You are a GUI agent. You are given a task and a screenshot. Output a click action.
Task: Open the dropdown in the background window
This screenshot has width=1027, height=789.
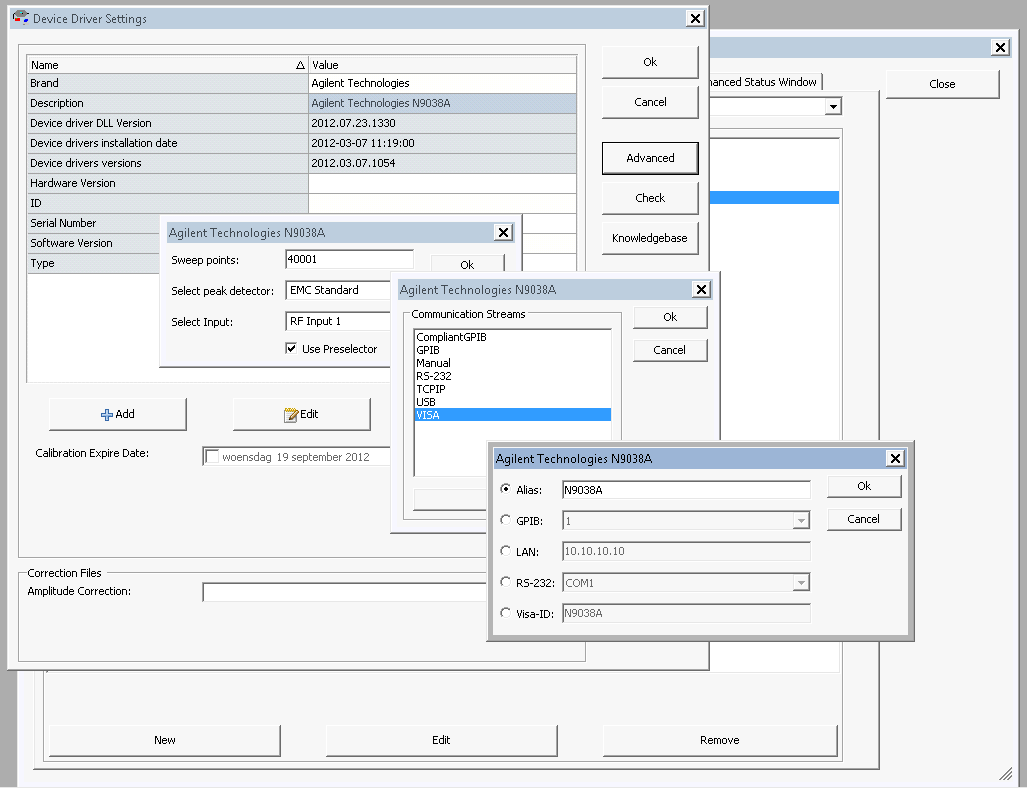pyautogui.click(x=832, y=106)
